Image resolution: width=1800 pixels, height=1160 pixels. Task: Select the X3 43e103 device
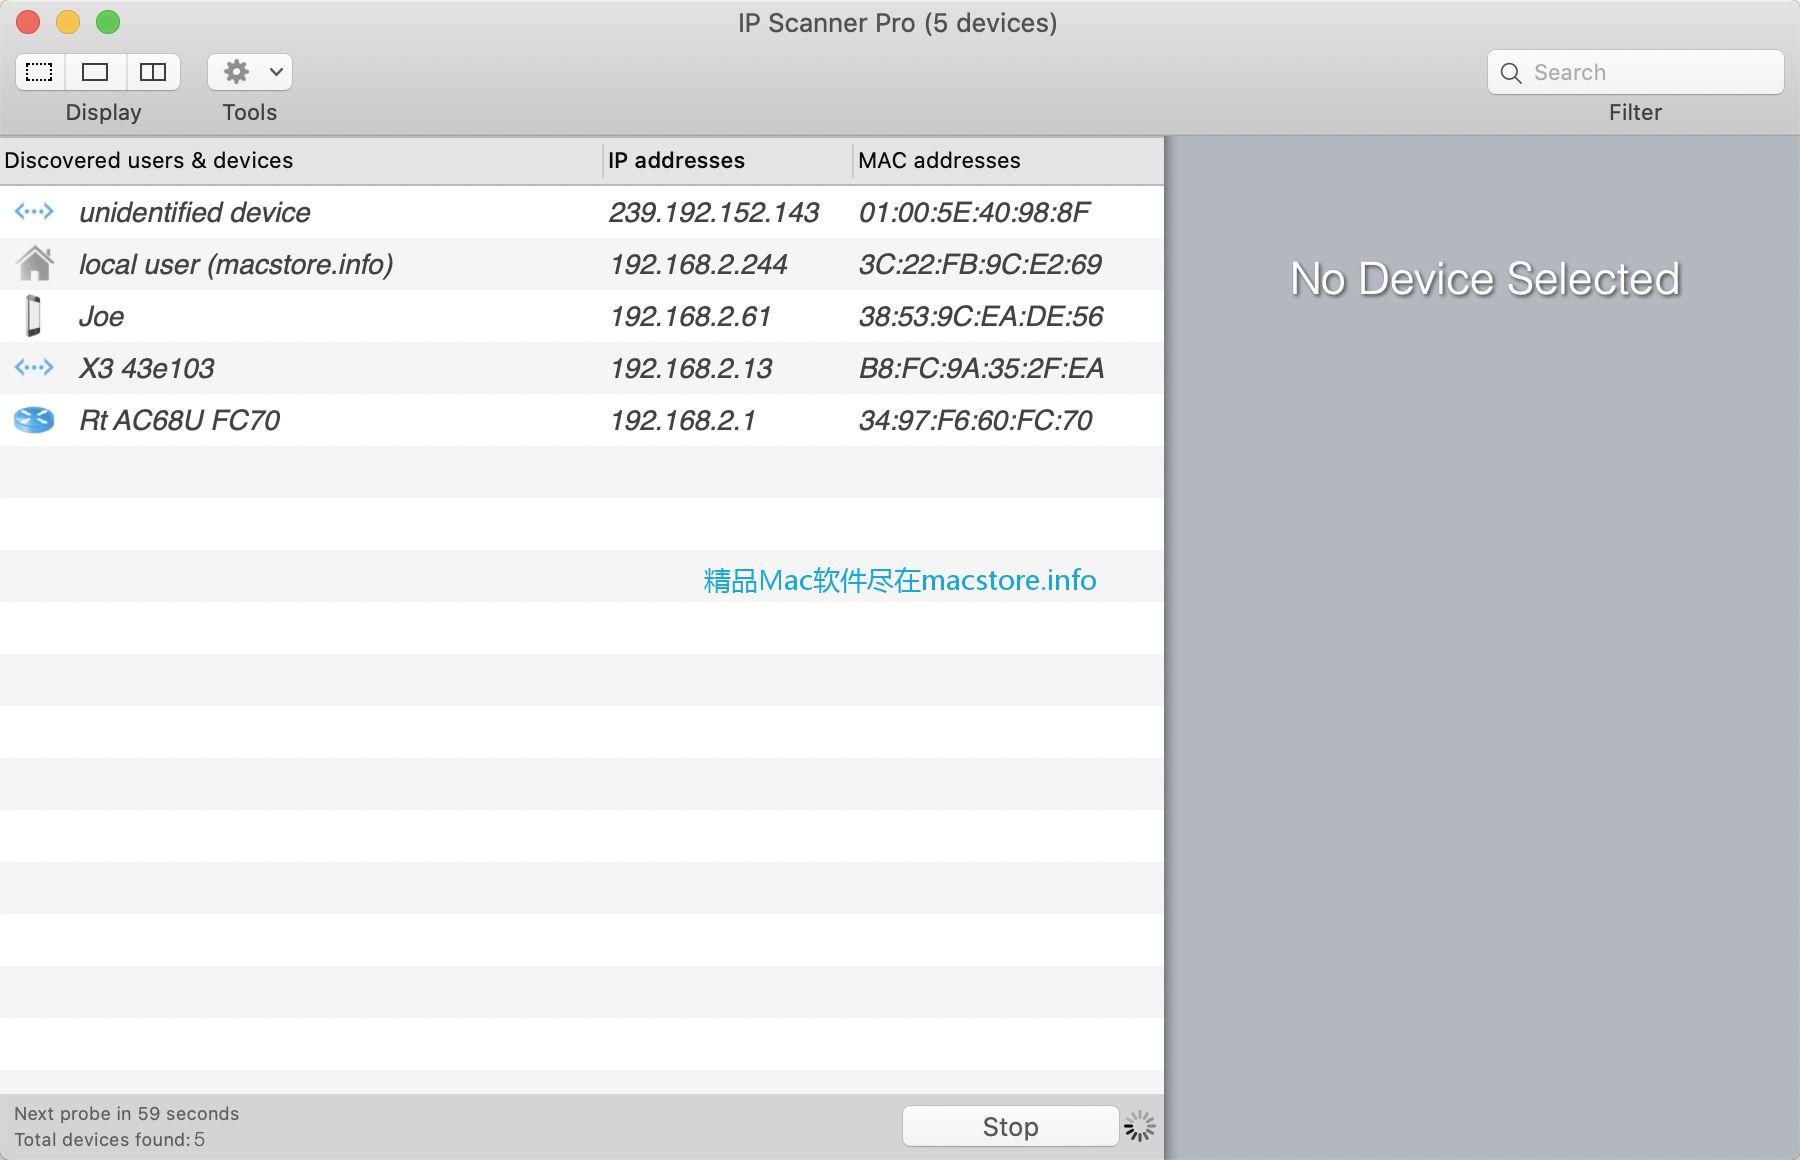tap(147, 368)
